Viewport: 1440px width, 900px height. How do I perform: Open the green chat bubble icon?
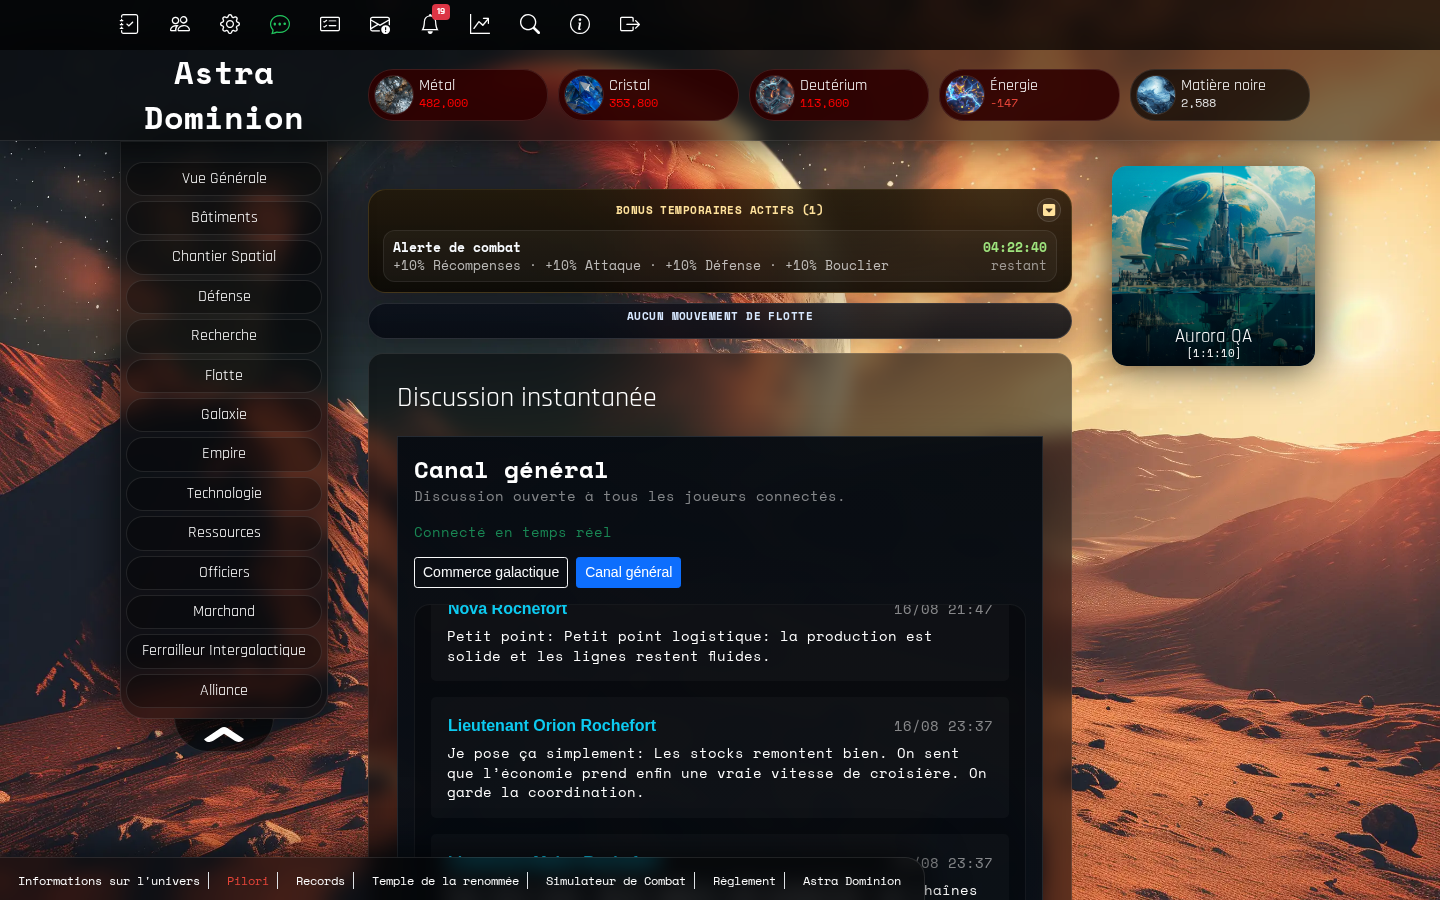point(280,24)
